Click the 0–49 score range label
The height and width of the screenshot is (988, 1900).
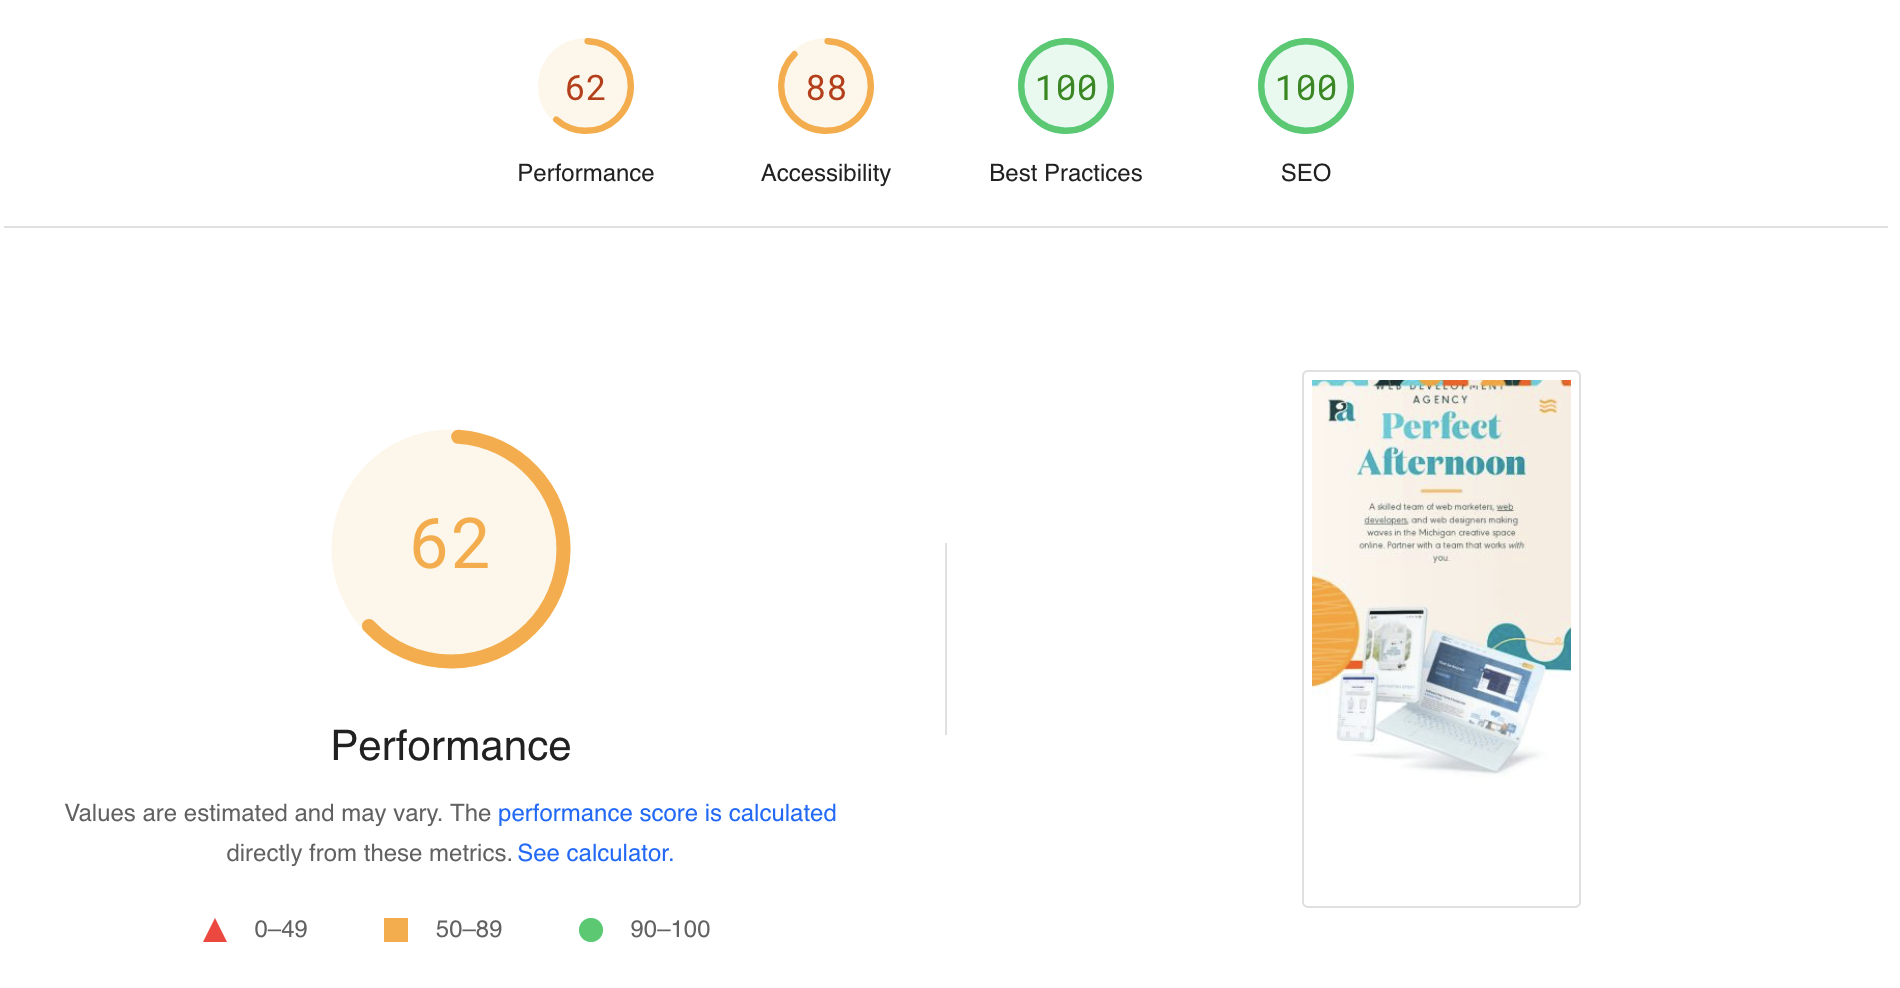(280, 929)
